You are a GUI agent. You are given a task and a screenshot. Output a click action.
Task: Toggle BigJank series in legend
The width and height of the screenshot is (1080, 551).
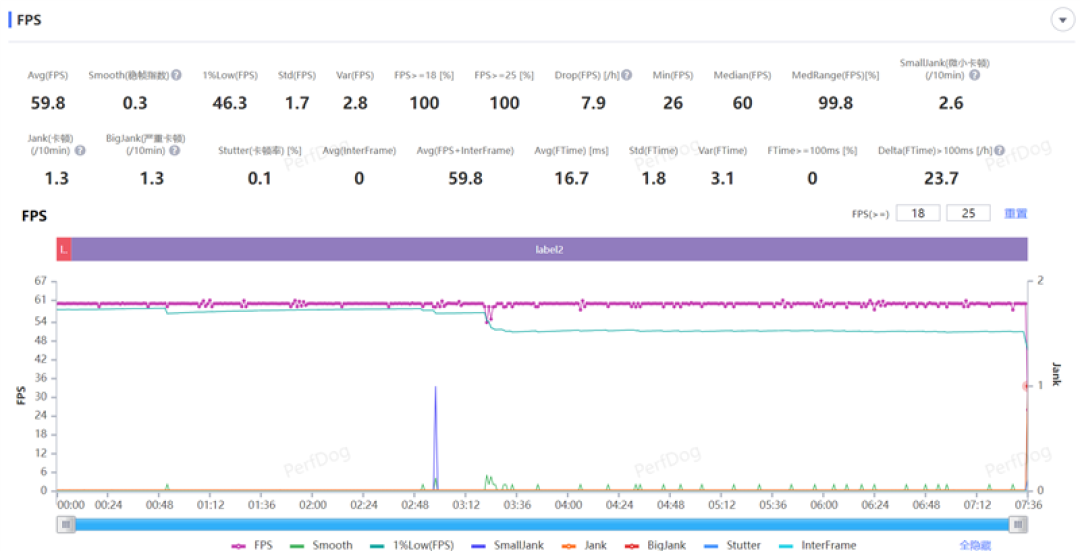coord(655,545)
